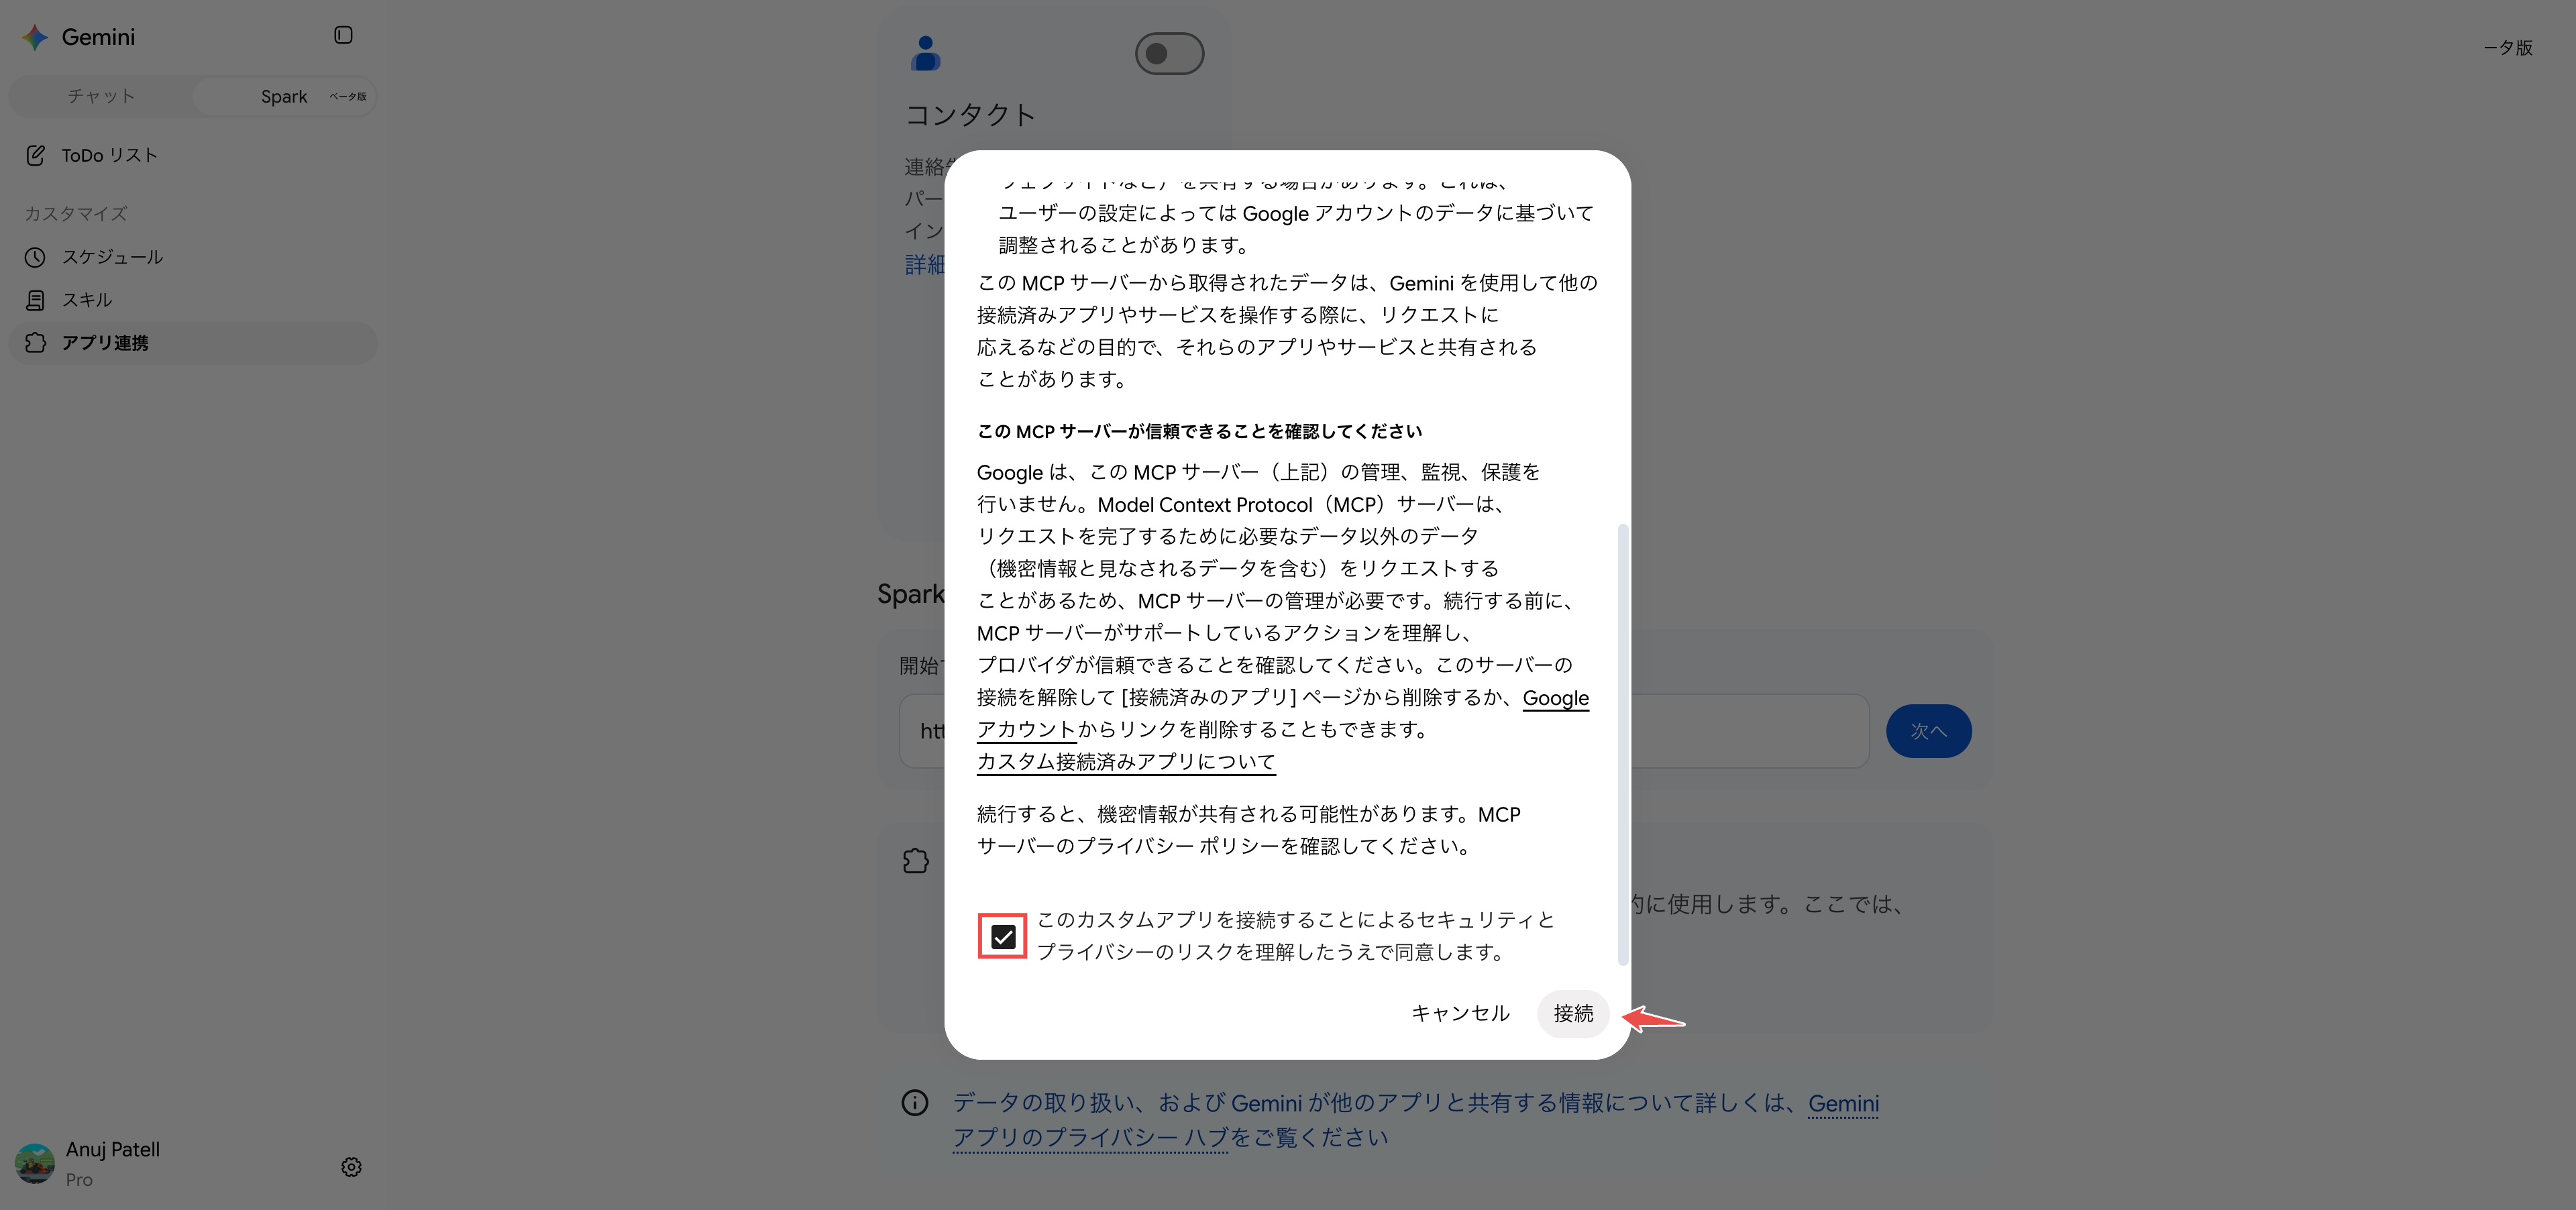Click the dialog's vertical scrollbar
The height and width of the screenshot is (1210, 2576).
(x=1623, y=745)
